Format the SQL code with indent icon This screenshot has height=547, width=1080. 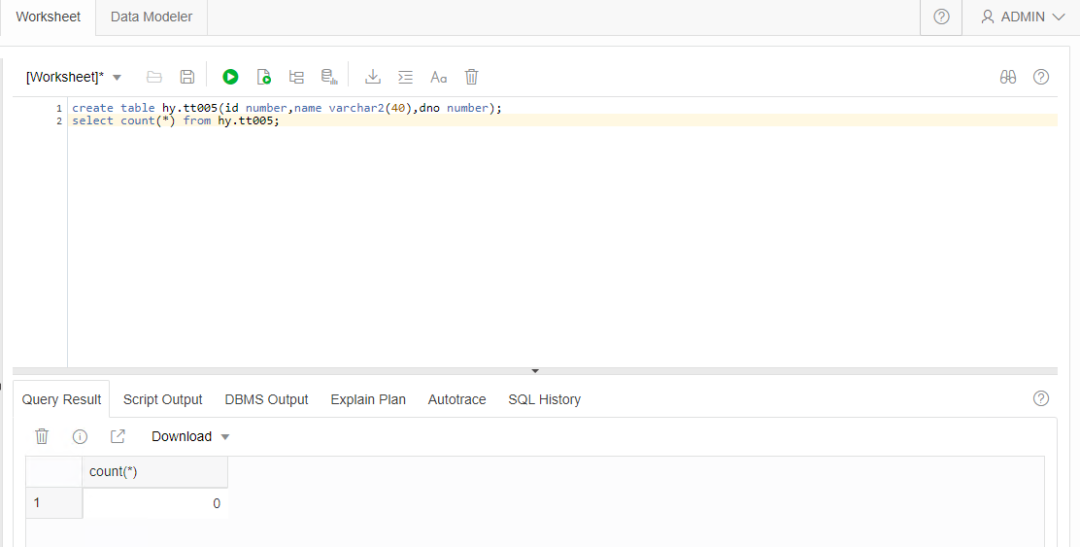(405, 77)
